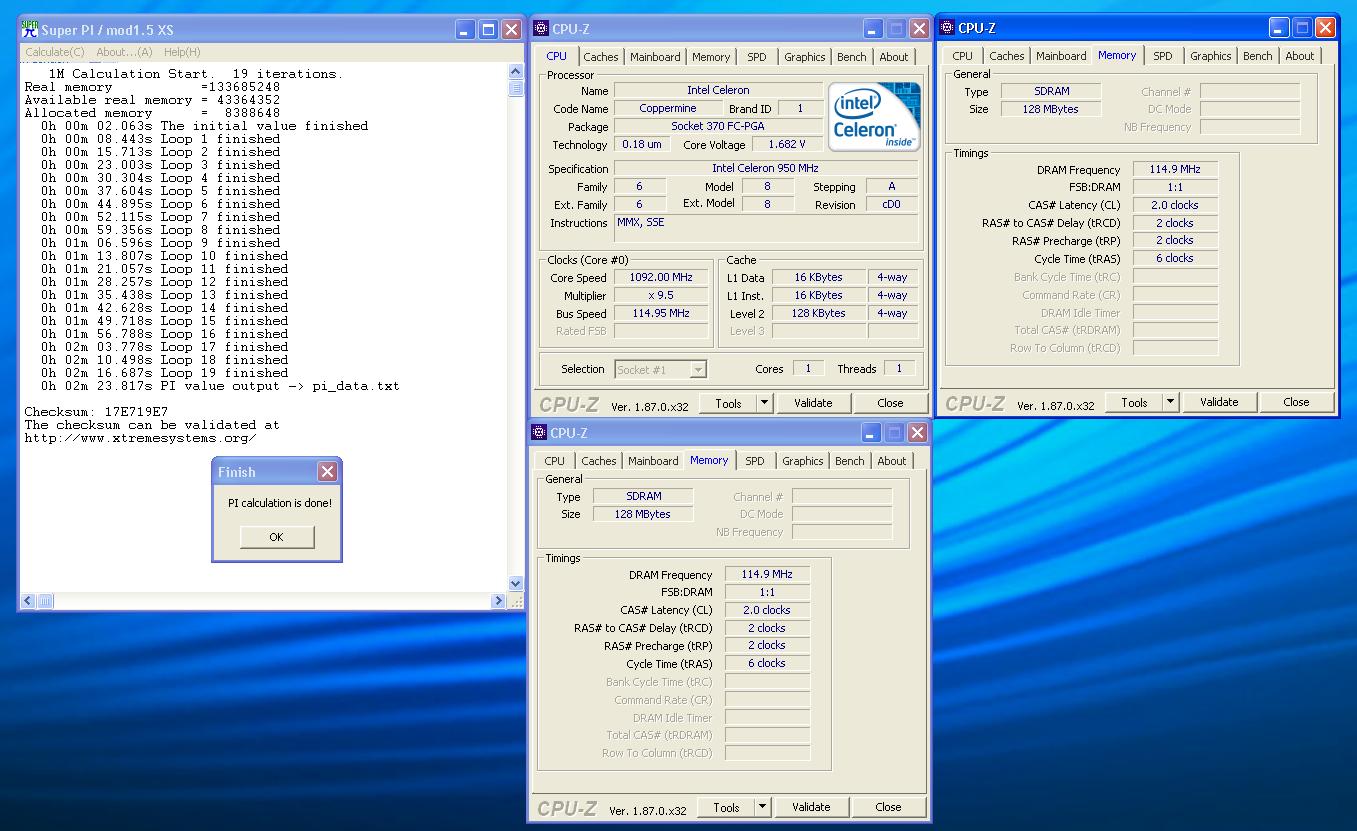
Task: Click Validate in the bottom CPU-Z window
Action: 811,807
